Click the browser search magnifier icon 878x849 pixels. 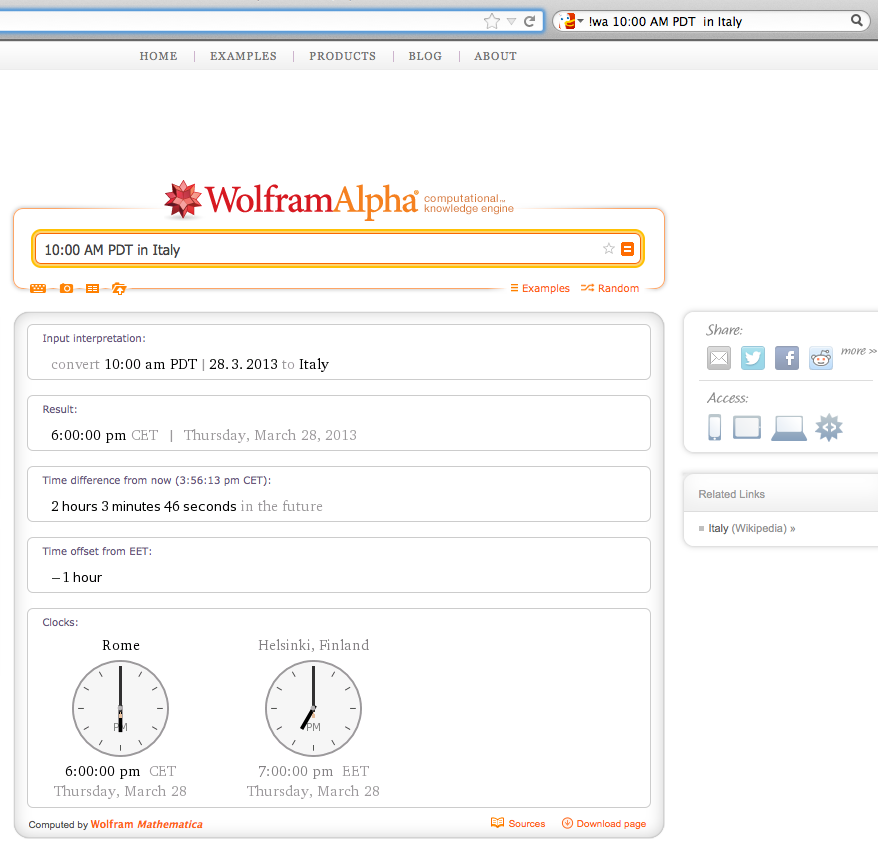(x=857, y=21)
